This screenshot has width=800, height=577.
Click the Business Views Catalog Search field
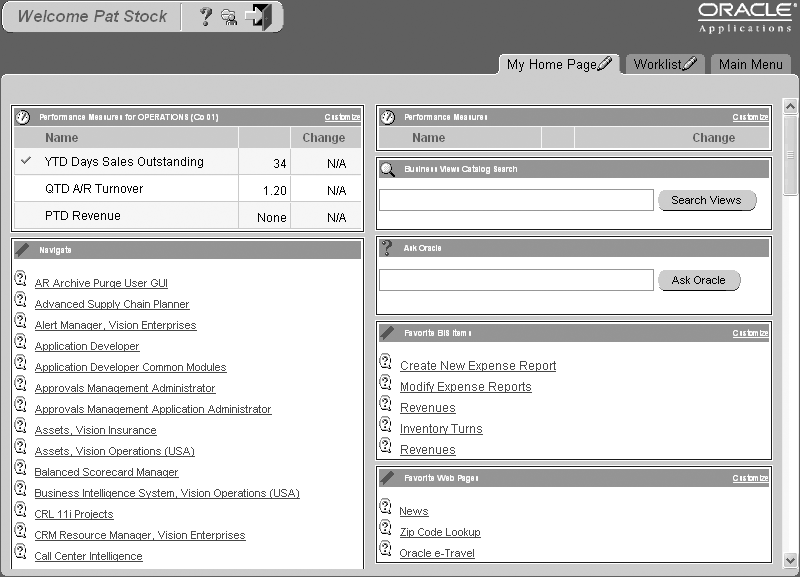coord(516,200)
